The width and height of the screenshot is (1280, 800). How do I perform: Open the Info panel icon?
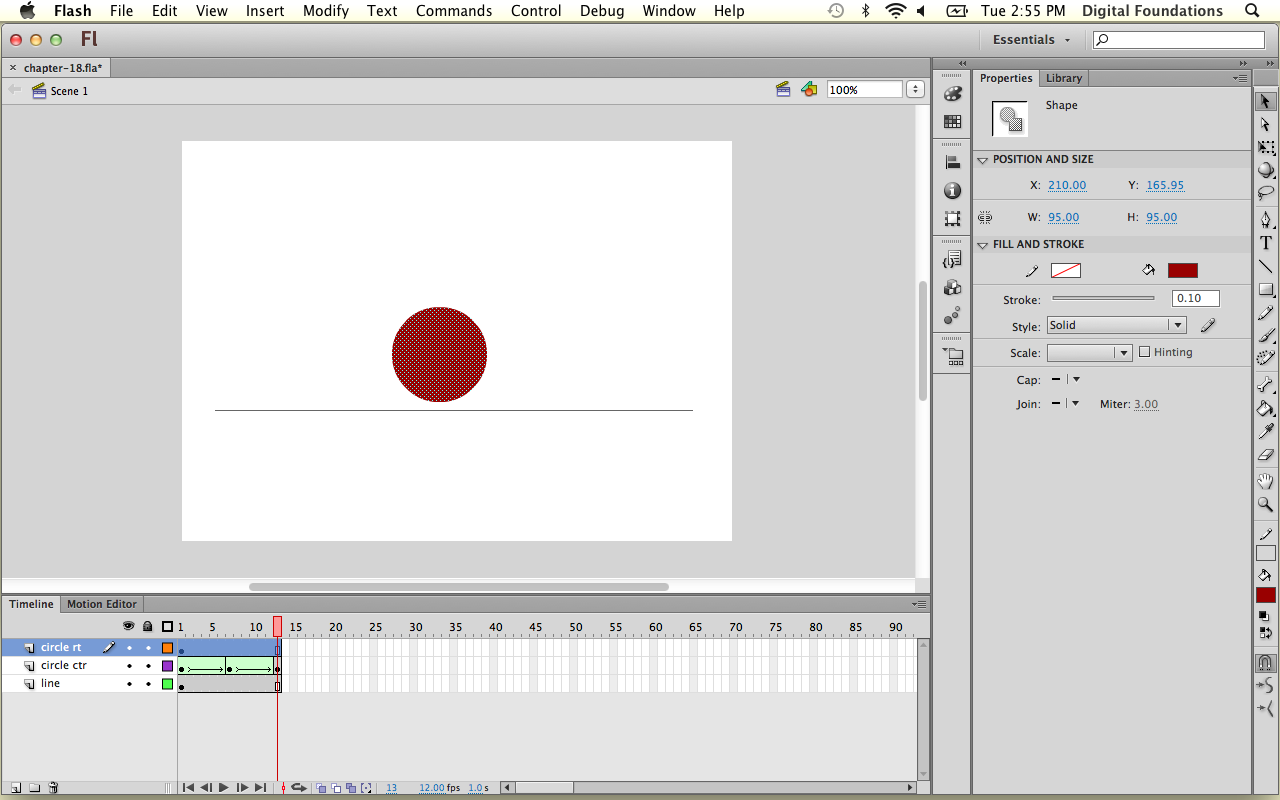point(952,191)
